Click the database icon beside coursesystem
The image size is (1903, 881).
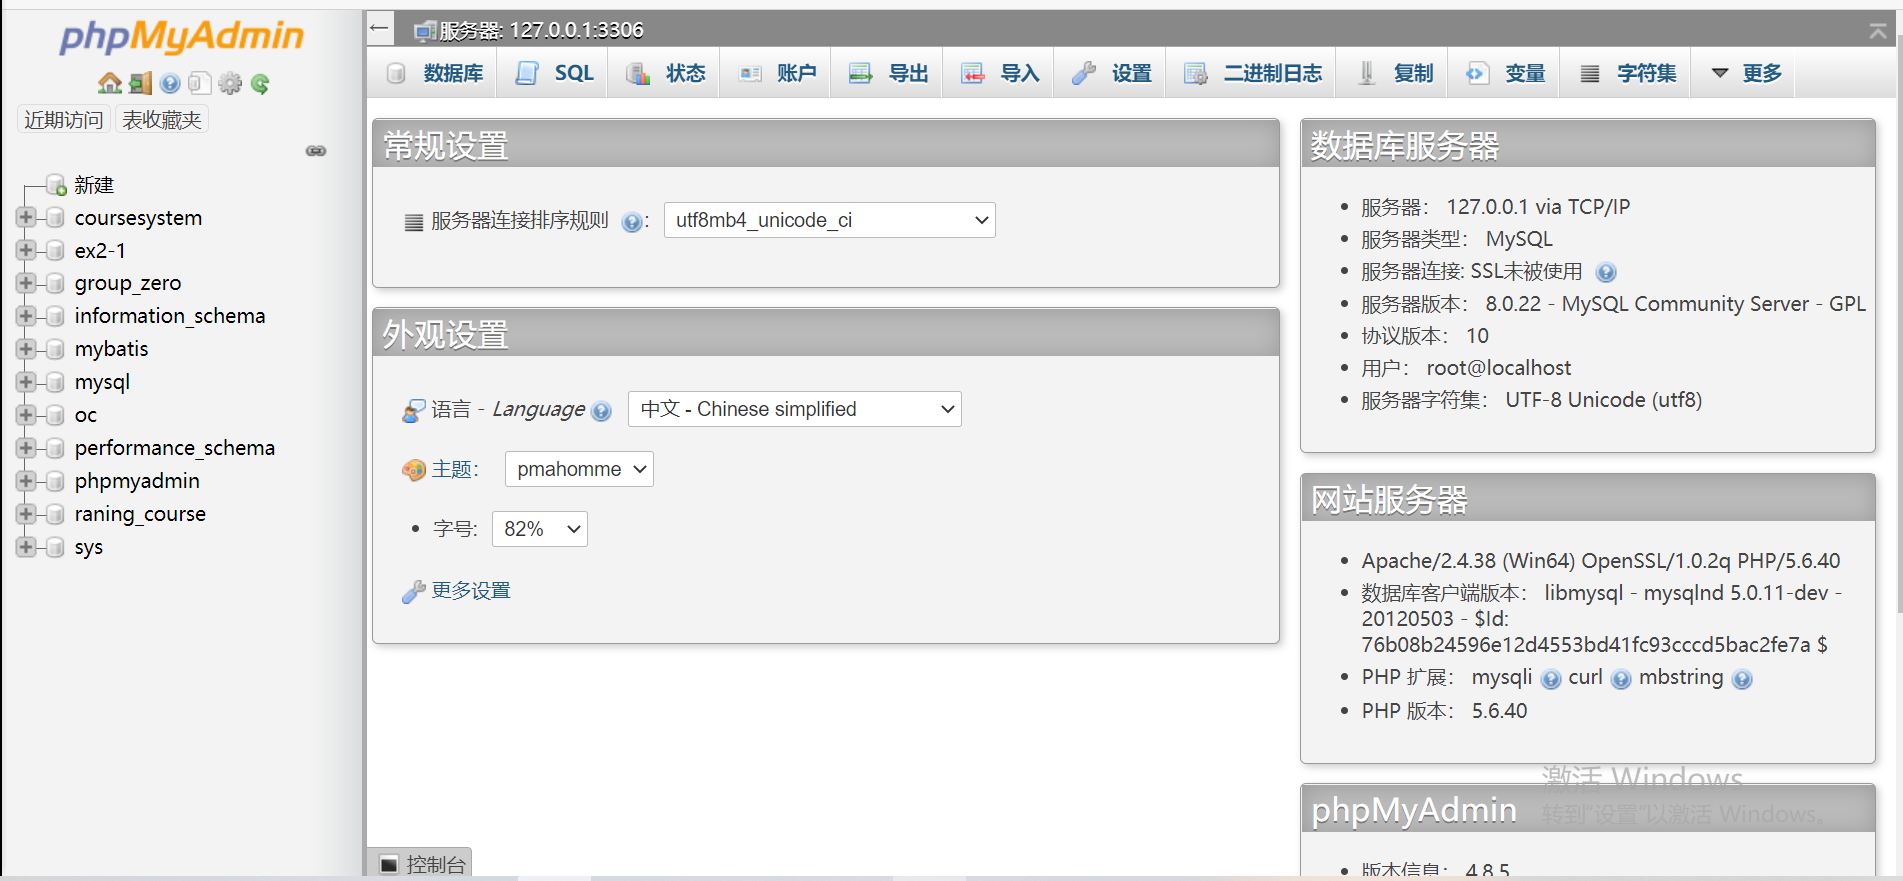click(x=55, y=218)
